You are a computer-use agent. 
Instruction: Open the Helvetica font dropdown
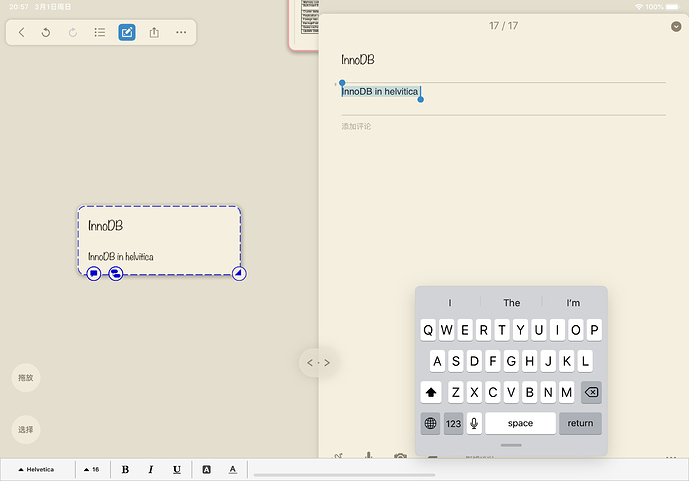(x=36, y=470)
